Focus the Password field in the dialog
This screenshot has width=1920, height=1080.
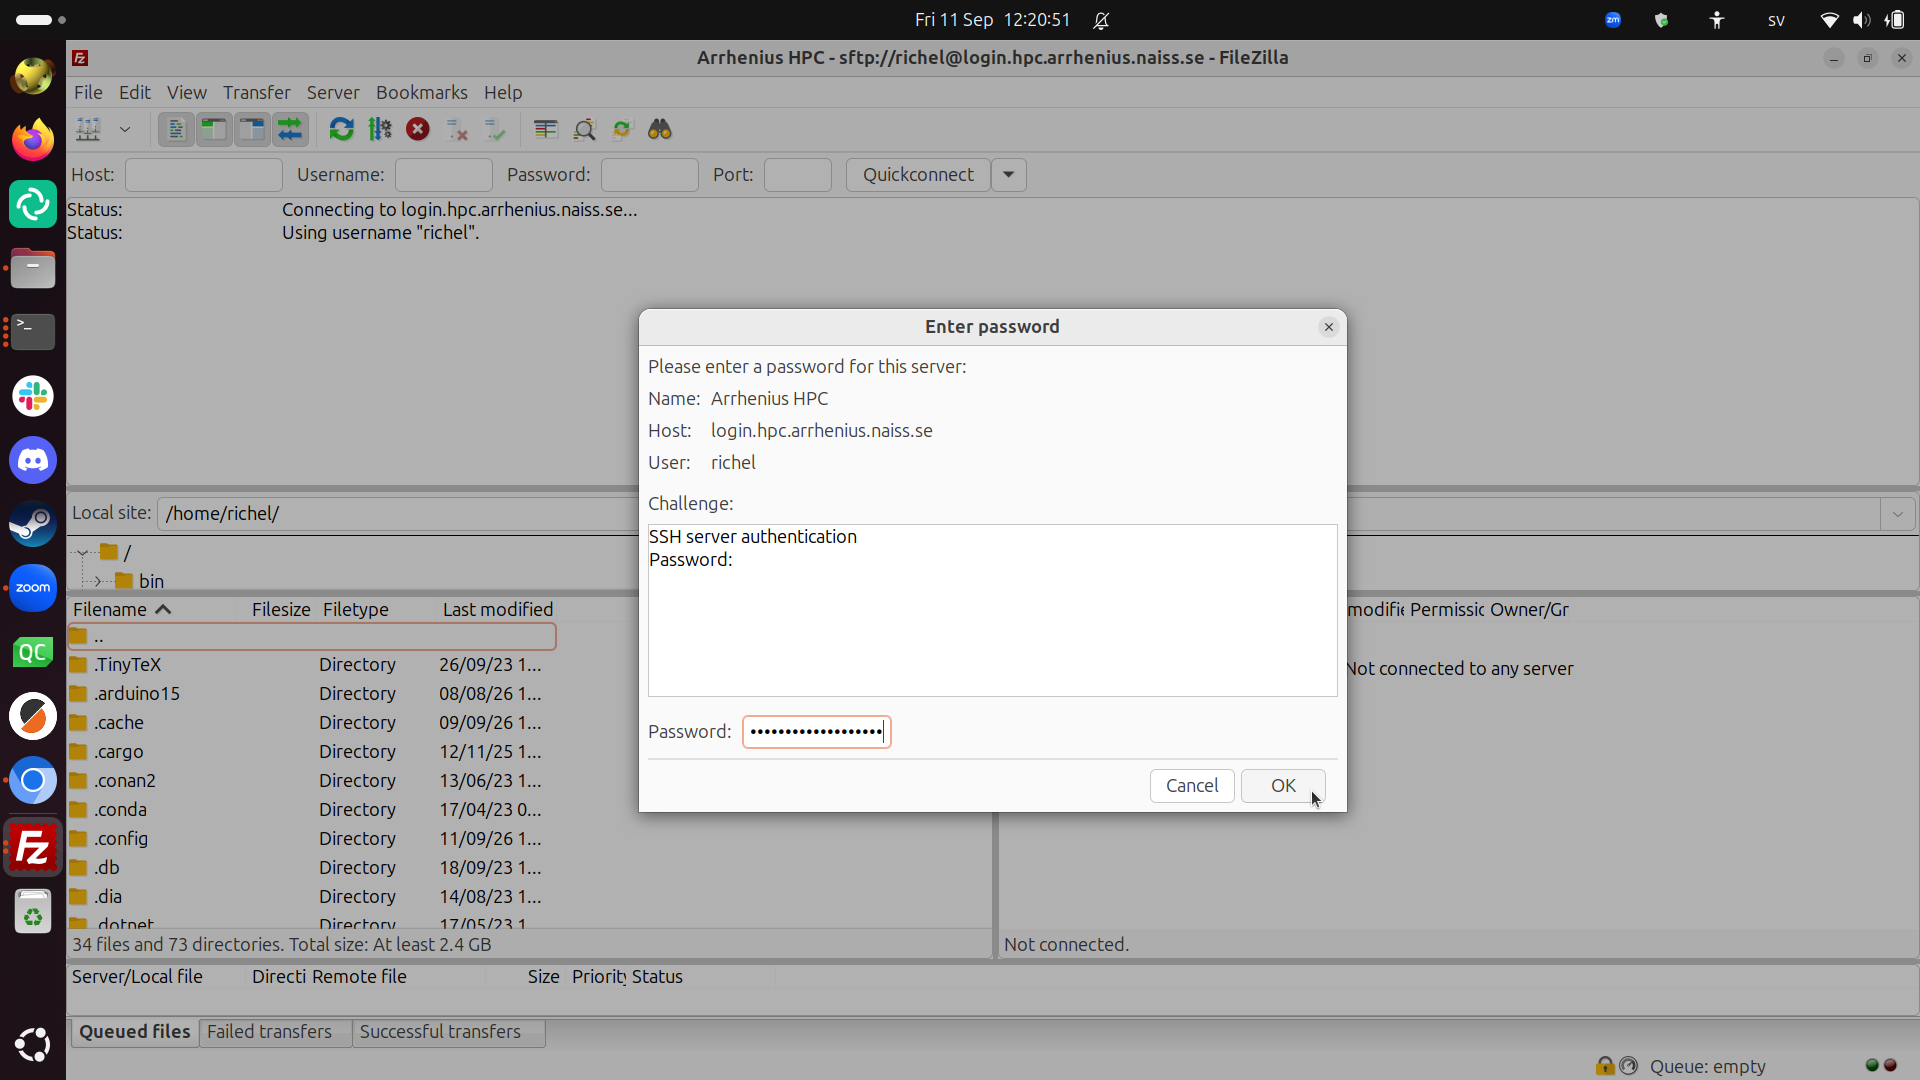[x=816, y=732]
